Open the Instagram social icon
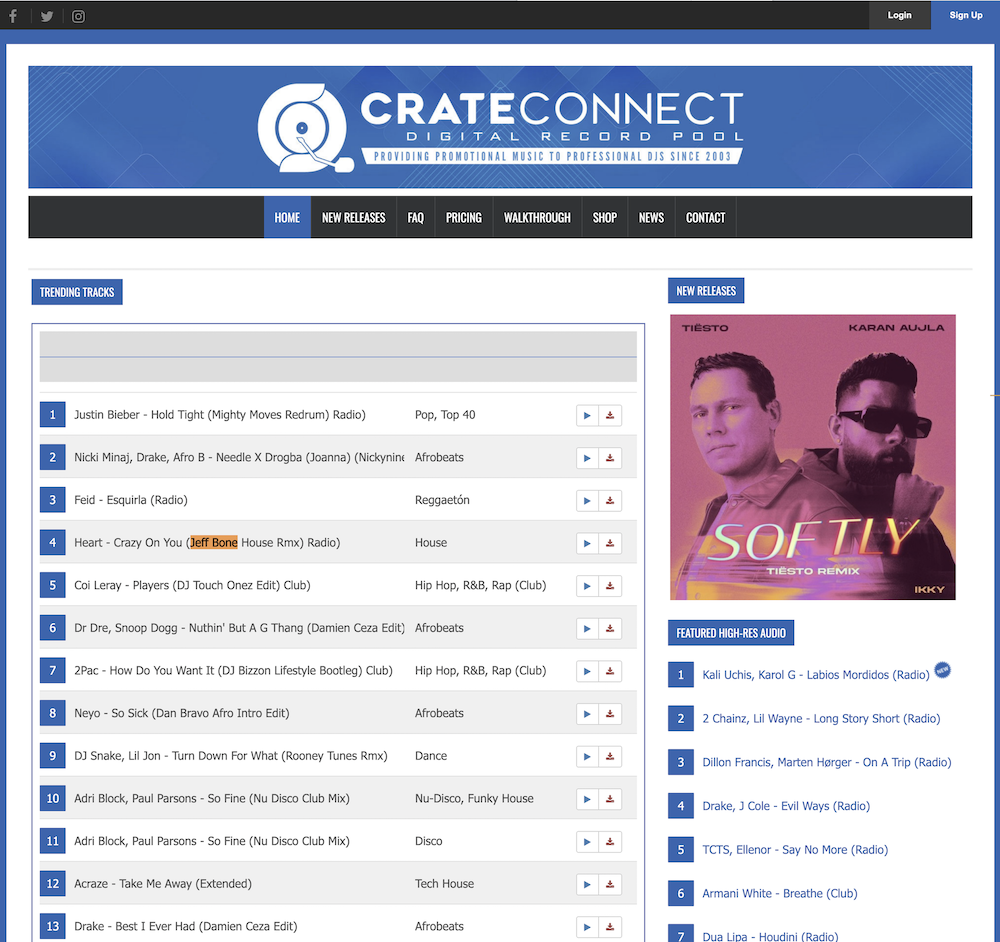The width and height of the screenshot is (1000, 942). (78, 16)
